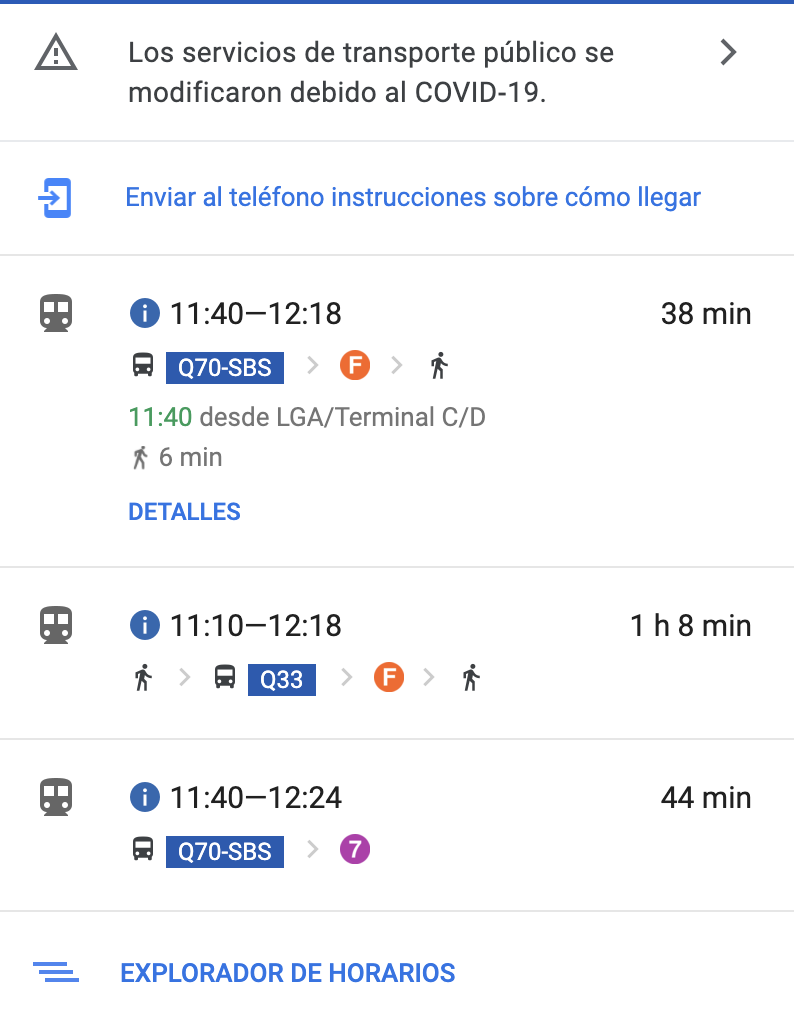794x1026 pixels.
Task: Click the Q33 bus line badge
Action: point(281,679)
